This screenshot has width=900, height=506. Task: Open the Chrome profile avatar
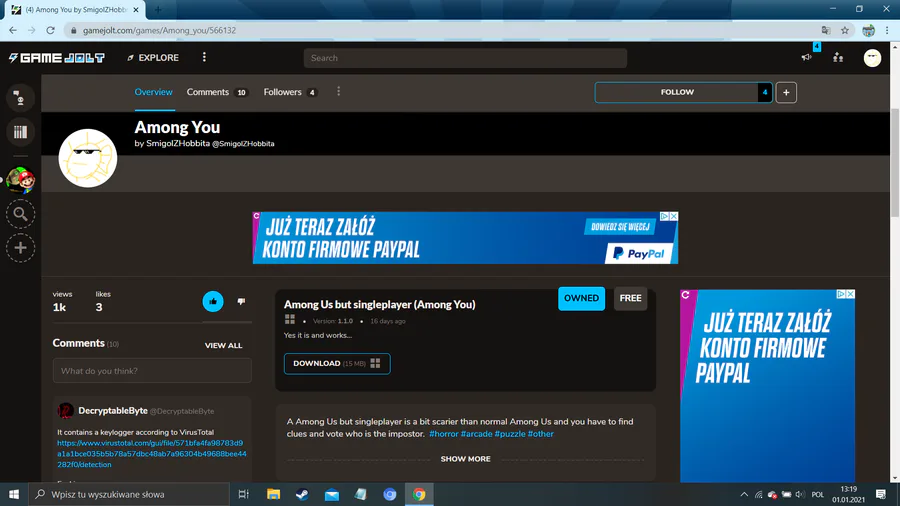click(868, 30)
